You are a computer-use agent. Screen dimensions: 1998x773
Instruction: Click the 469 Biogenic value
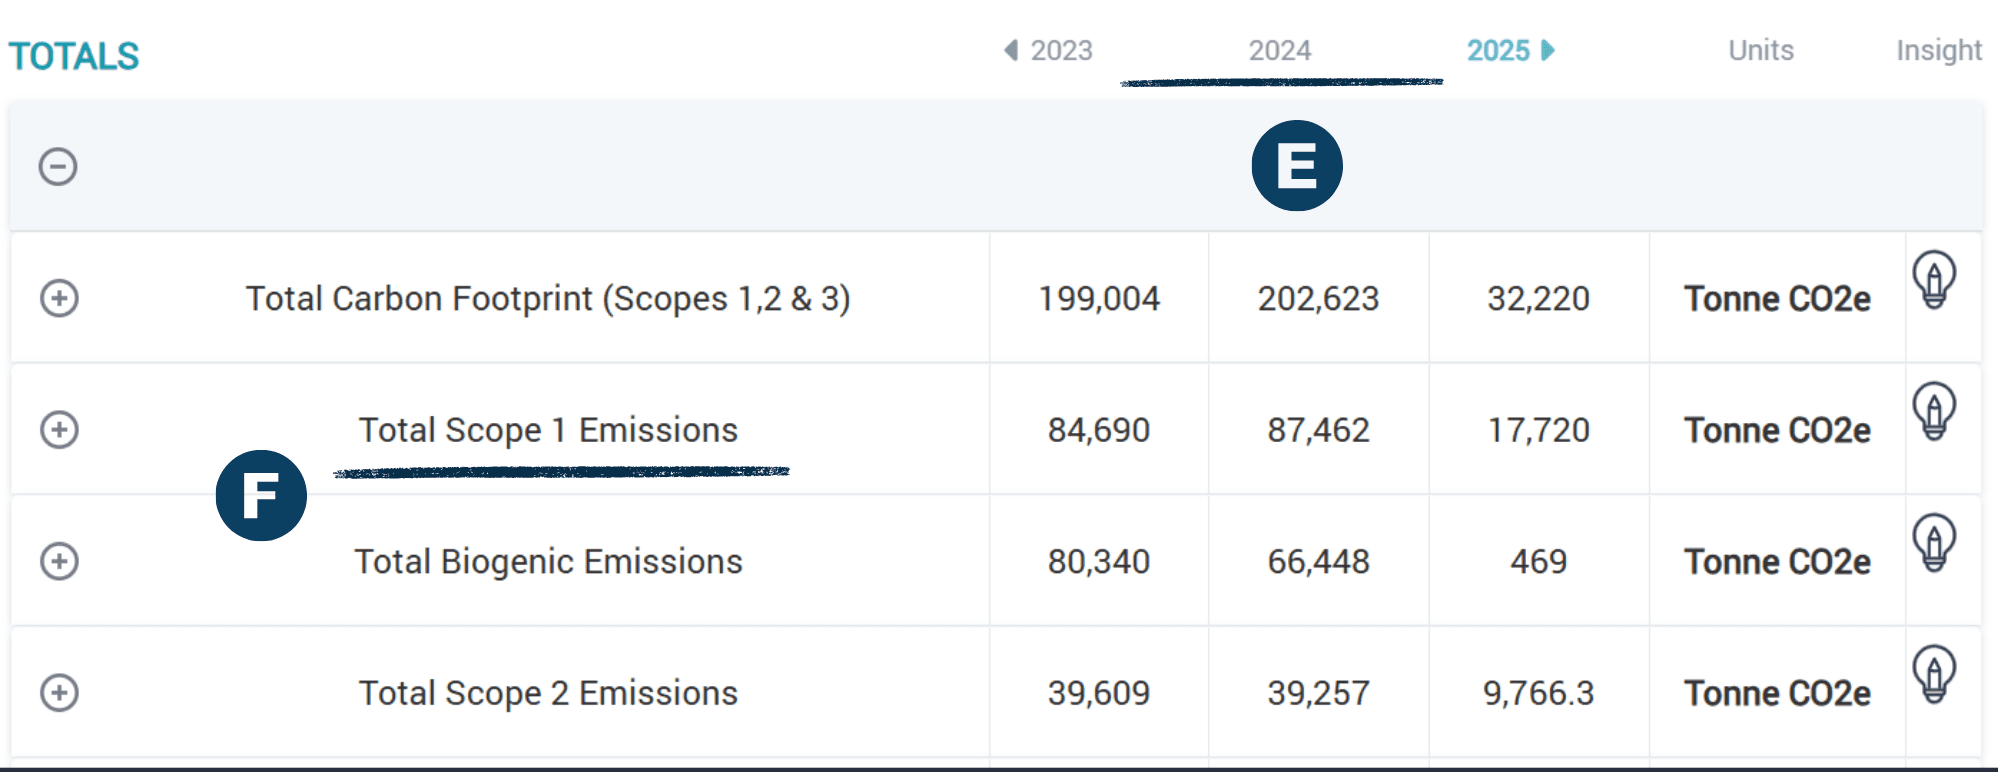1538,562
